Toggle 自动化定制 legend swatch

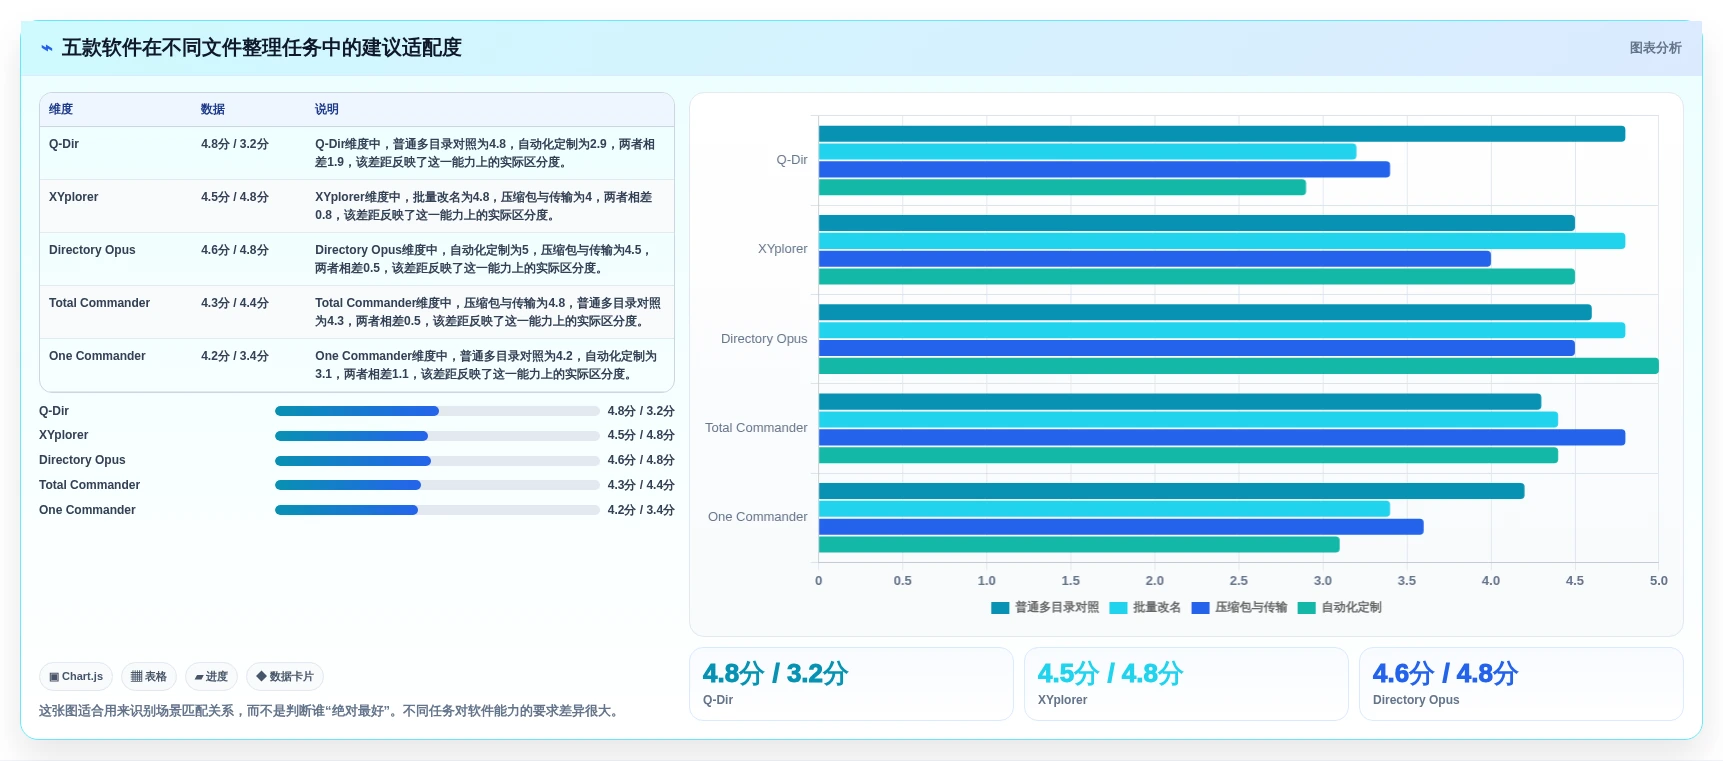pos(1306,608)
